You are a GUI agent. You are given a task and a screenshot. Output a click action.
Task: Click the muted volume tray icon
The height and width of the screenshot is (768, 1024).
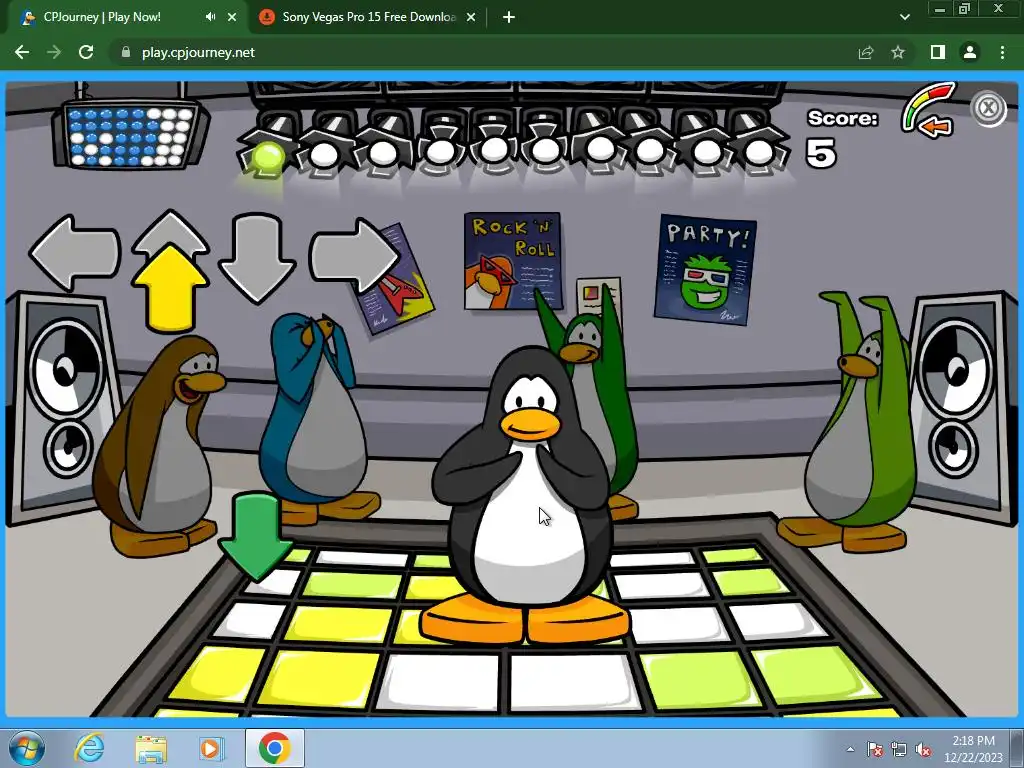(923, 749)
